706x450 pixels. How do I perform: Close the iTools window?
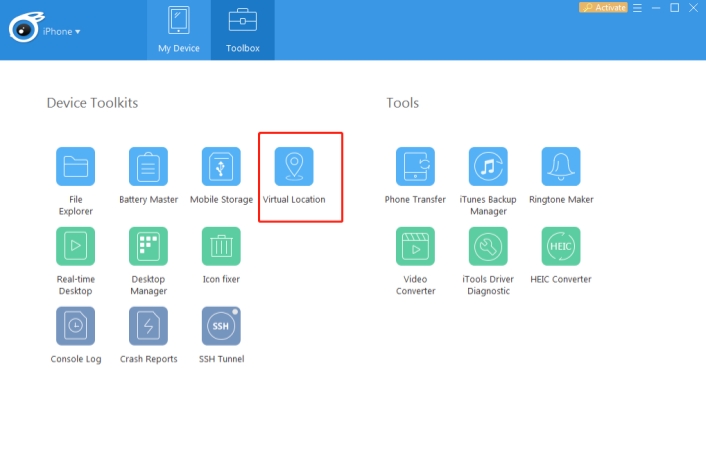tap(693, 8)
